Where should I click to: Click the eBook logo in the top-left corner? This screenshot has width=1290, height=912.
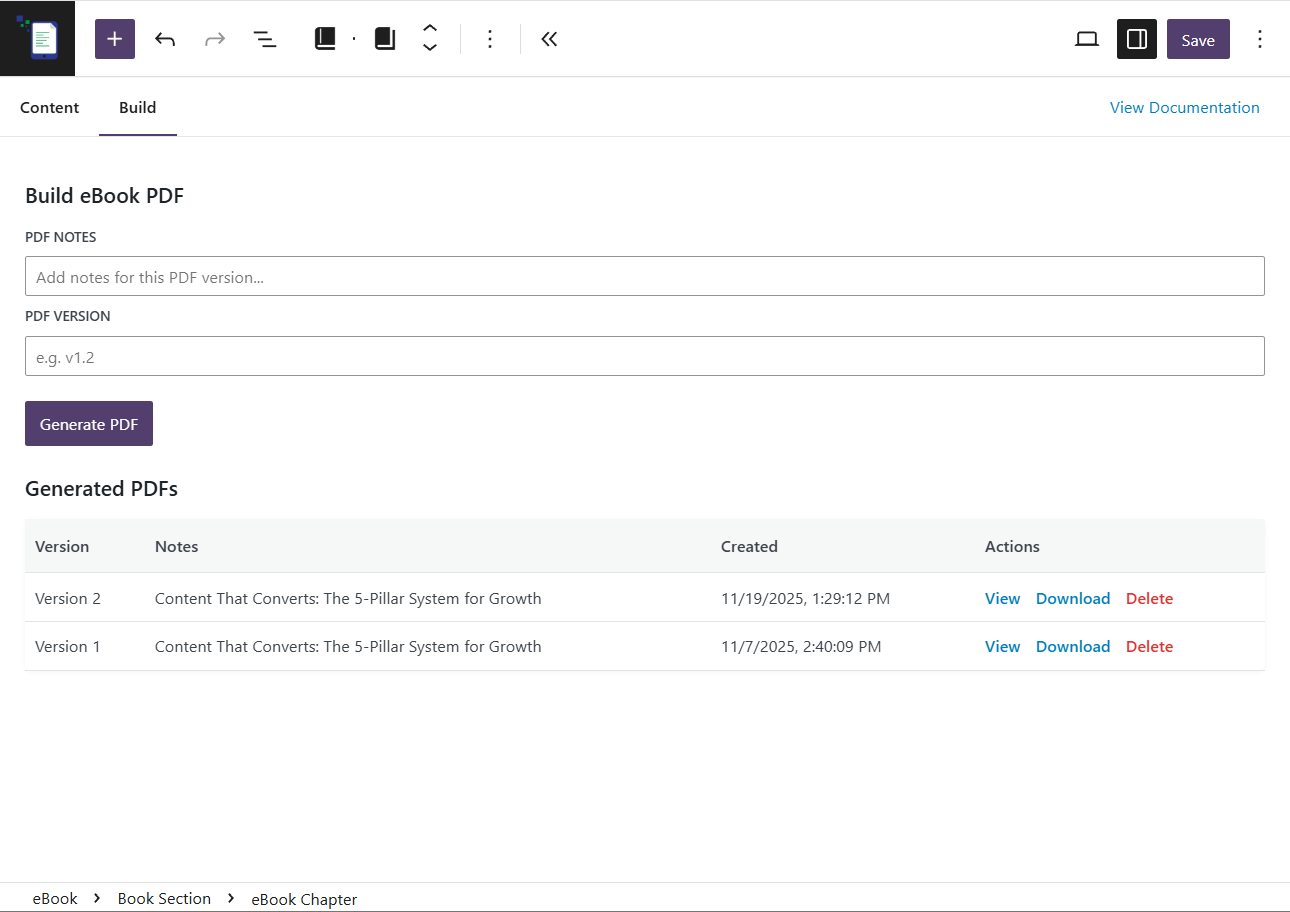[x=37, y=38]
